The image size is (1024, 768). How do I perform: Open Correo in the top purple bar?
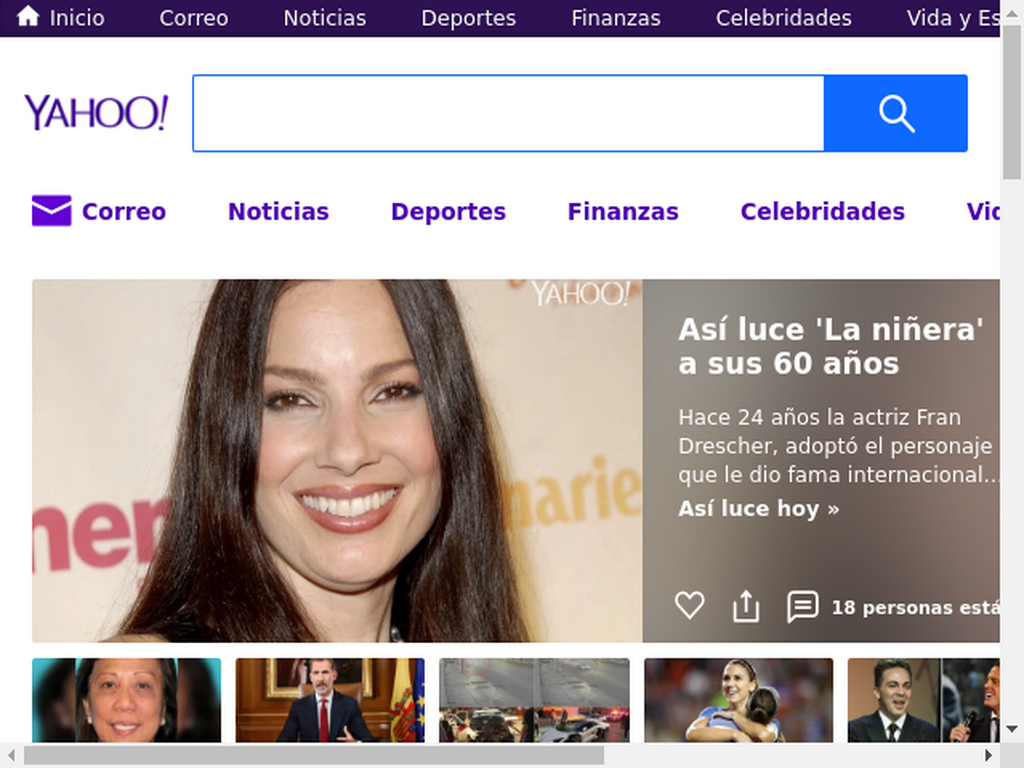click(194, 18)
